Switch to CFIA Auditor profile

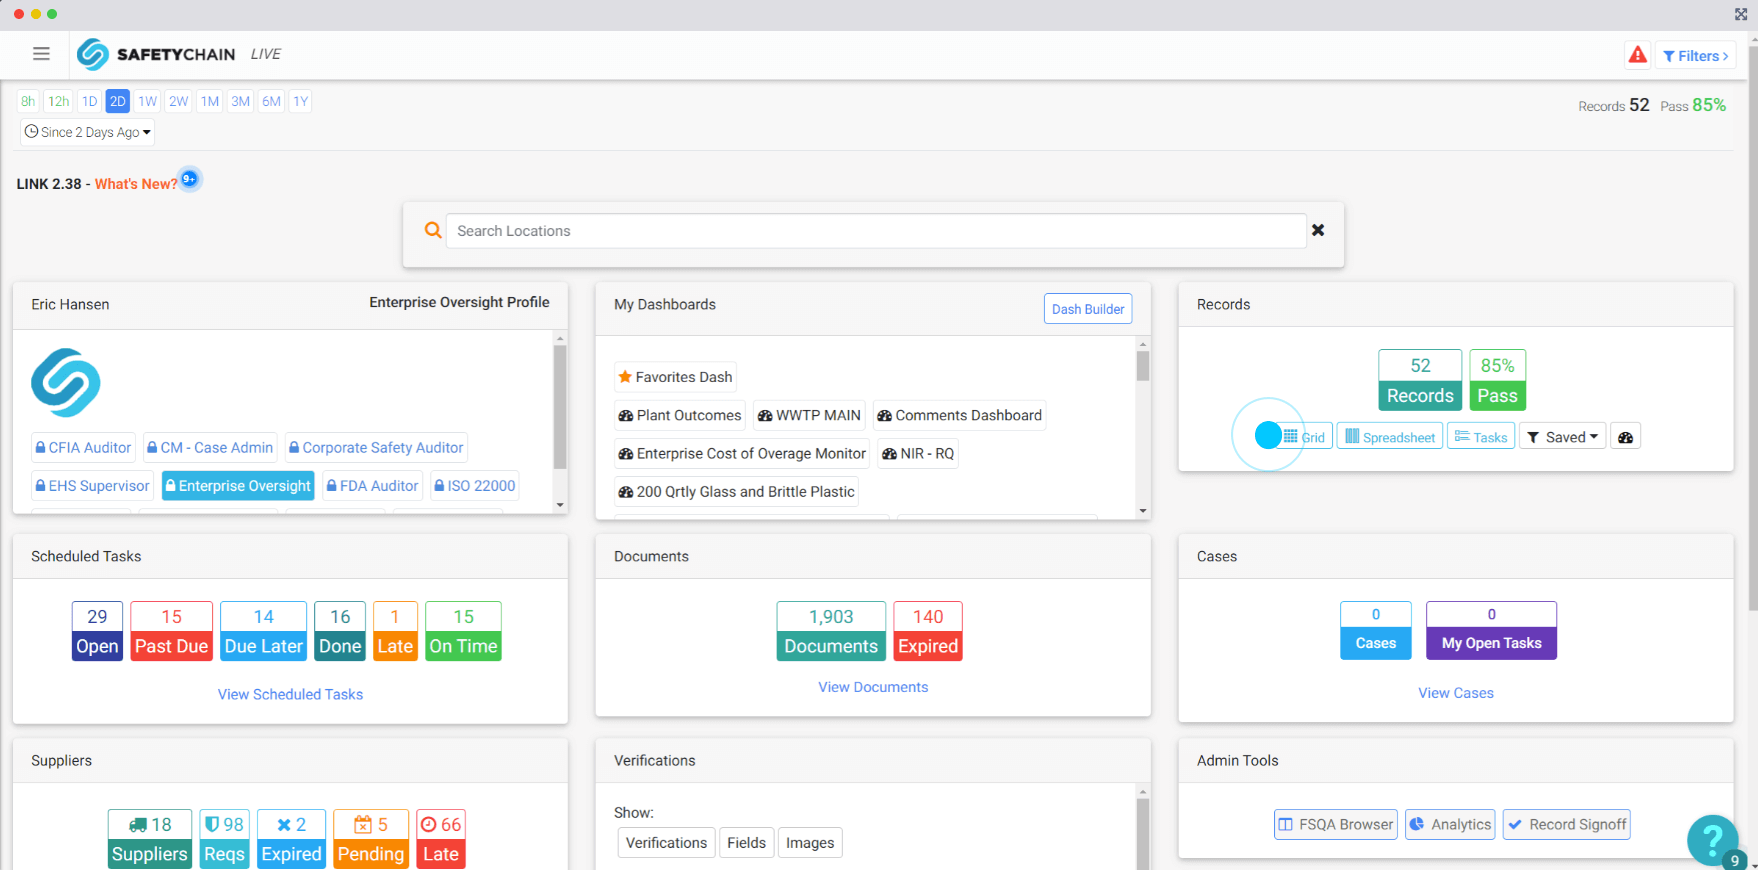(83, 448)
